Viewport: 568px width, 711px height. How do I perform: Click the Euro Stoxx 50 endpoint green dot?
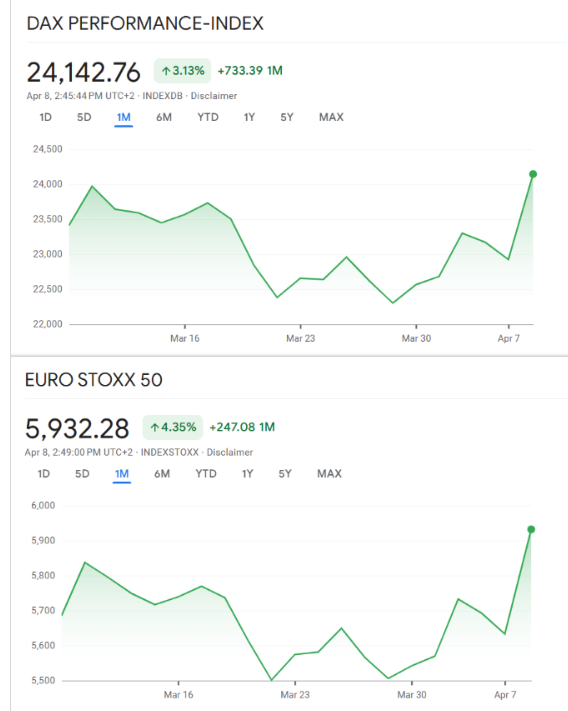pyautogui.click(x=531, y=530)
